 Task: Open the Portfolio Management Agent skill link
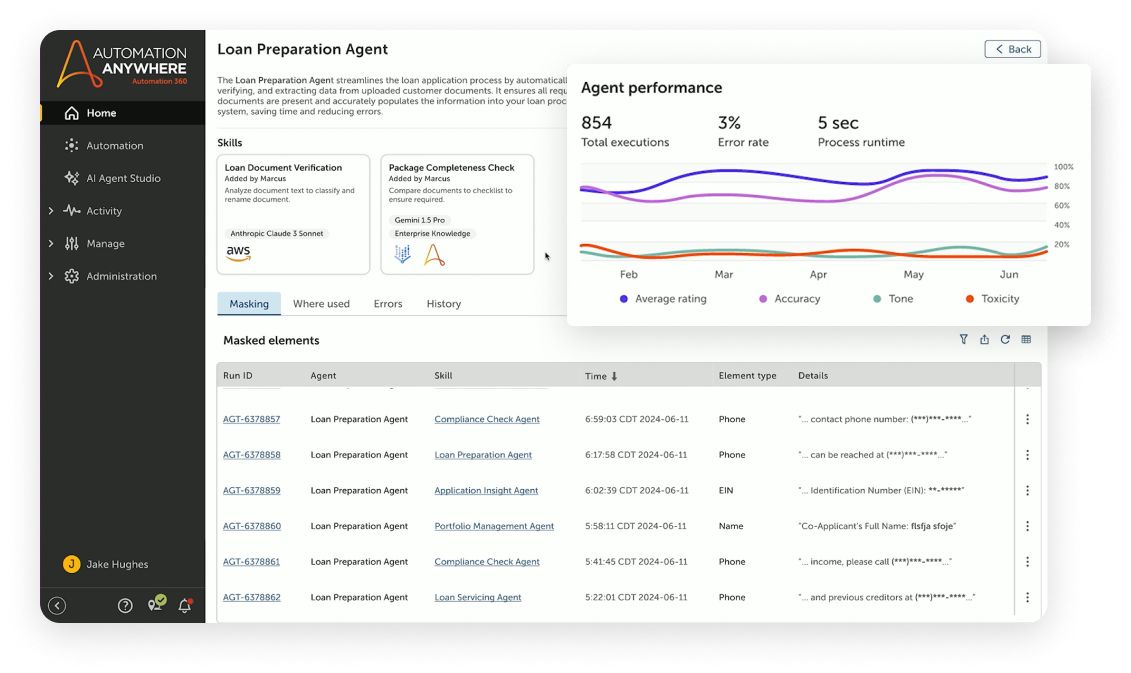coord(494,526)
